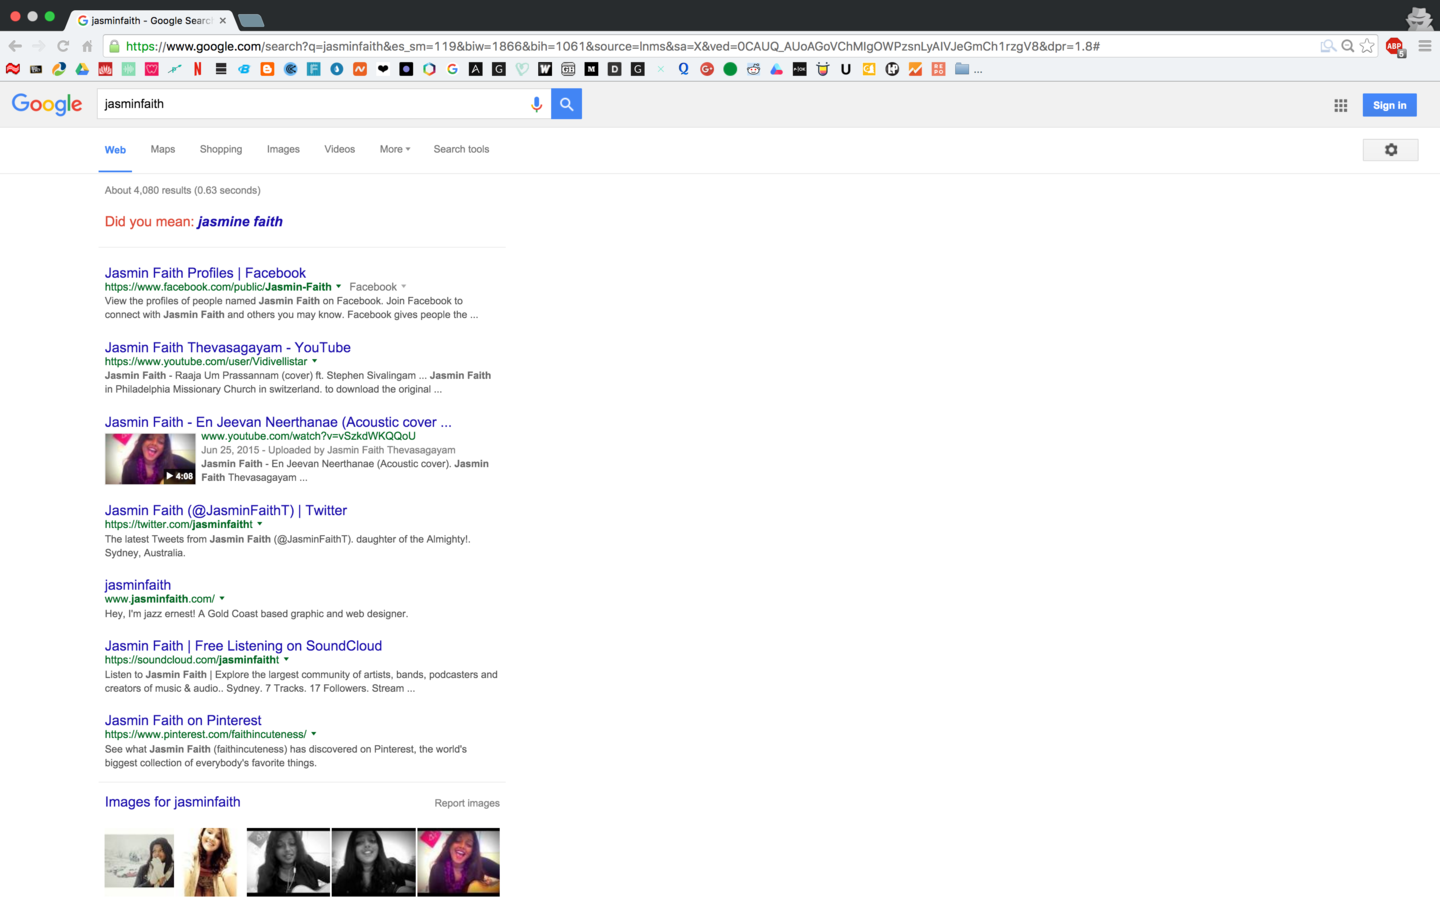Open the Adblock Plus extension icon
Screen dimensions: 1440x900
tap(1394, 46)
